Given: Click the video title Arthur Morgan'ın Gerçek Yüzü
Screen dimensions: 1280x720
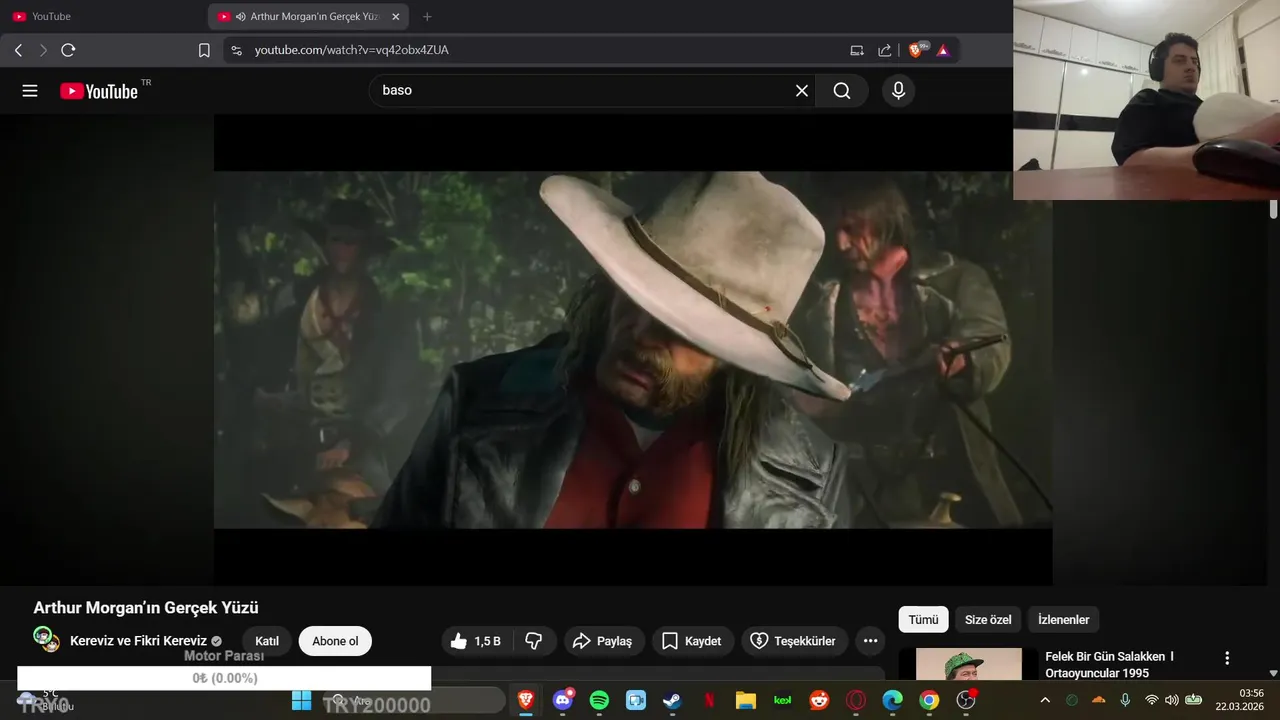Looking at the screenshot, I should pyautogui.click(x=146, y=608).
